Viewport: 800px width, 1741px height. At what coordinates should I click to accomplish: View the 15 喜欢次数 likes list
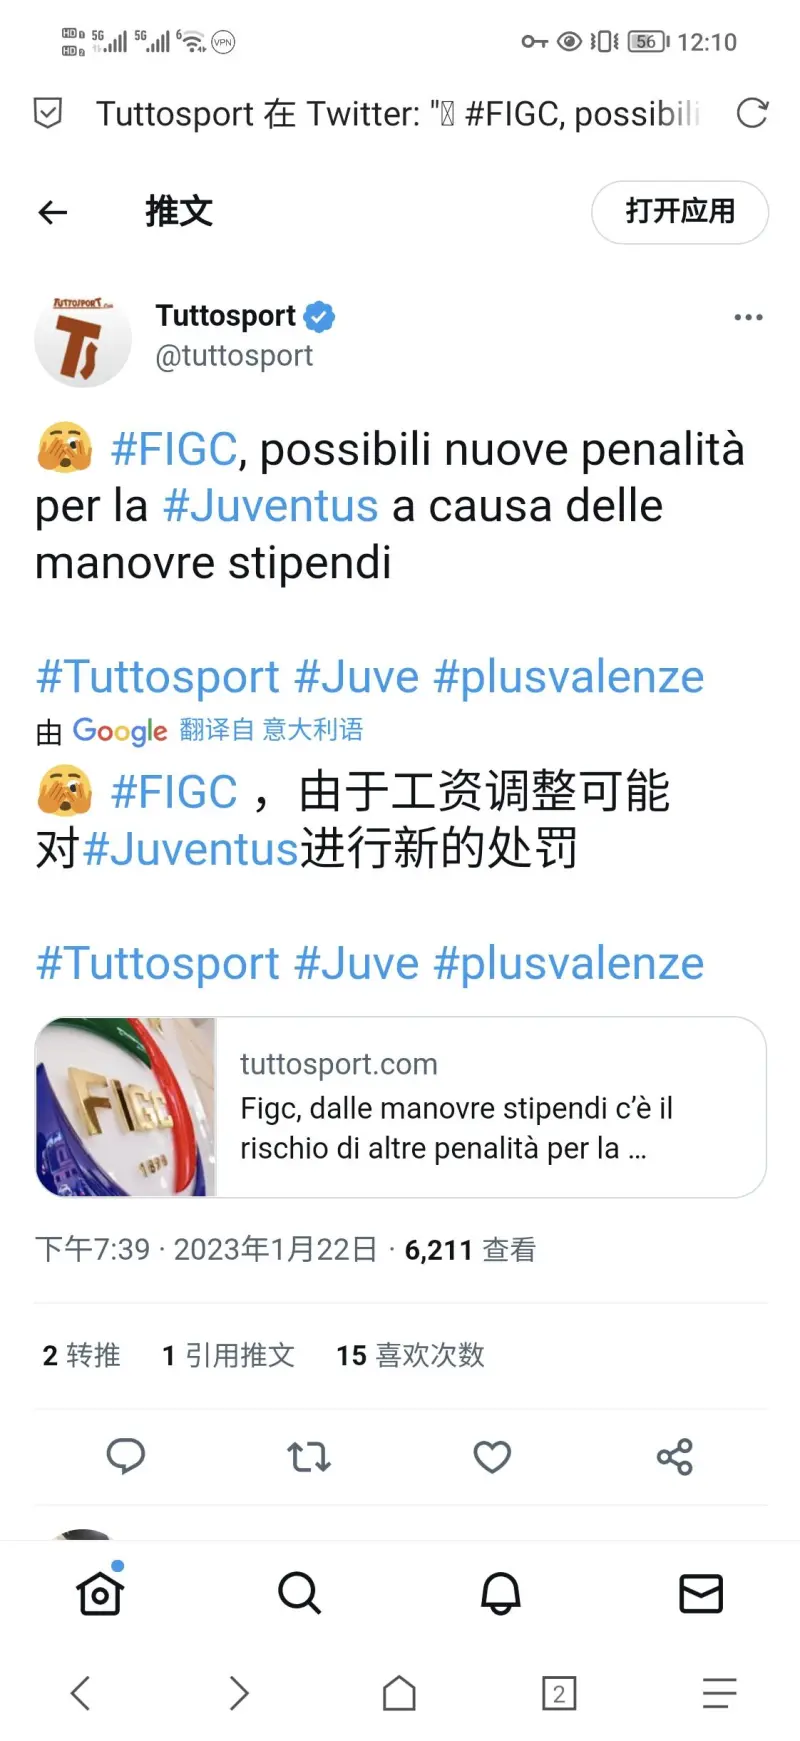point(410,1355)
